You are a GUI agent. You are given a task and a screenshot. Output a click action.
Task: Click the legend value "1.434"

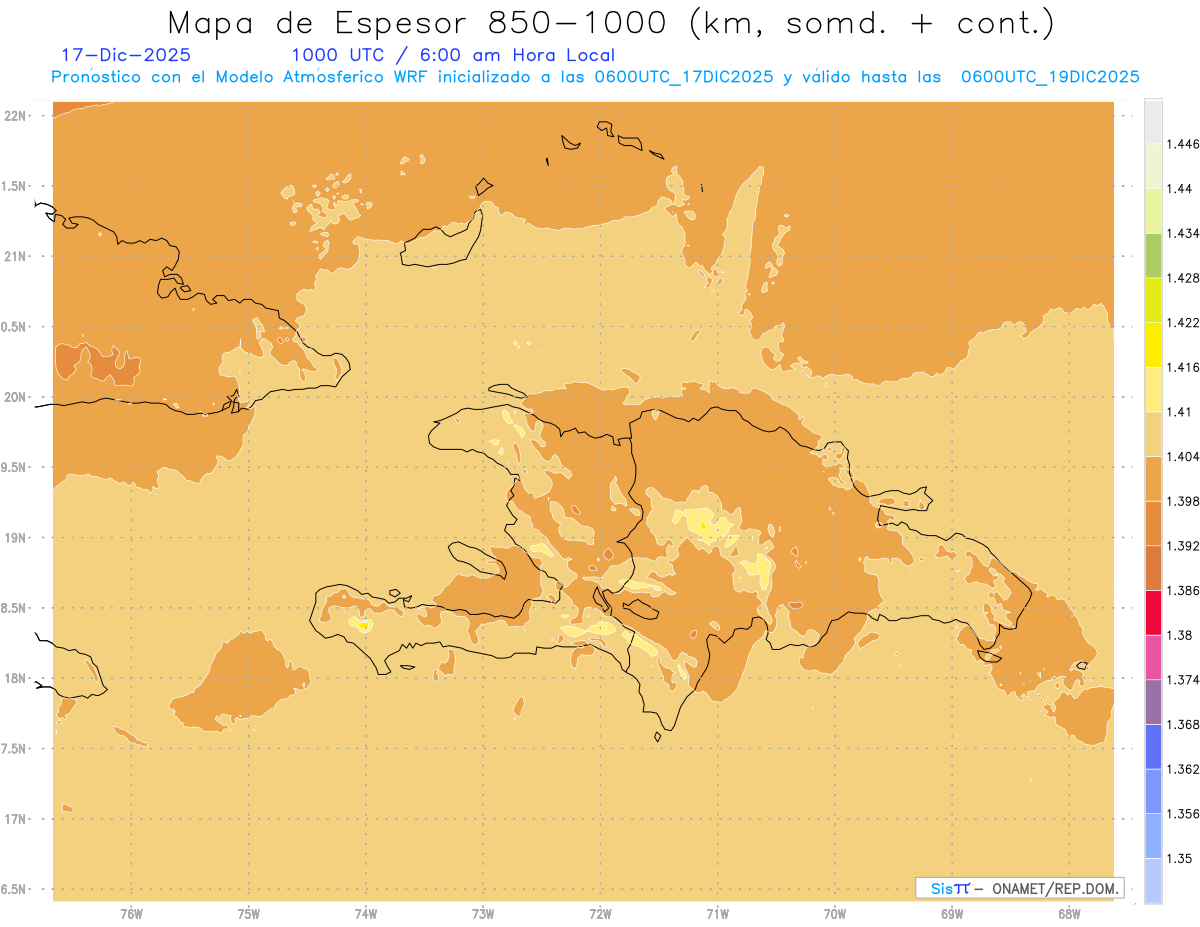pyautogui.click(x=1182, y=233)
